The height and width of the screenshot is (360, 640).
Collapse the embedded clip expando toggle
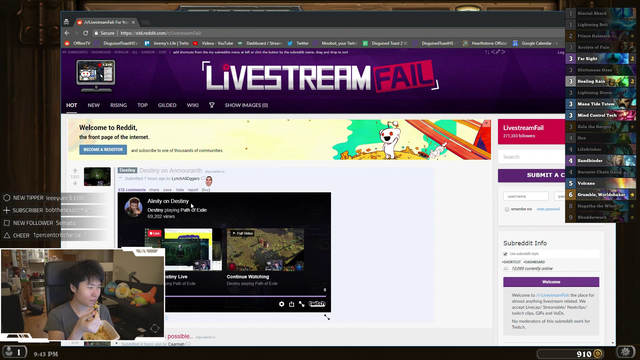(x=120, y=178)
